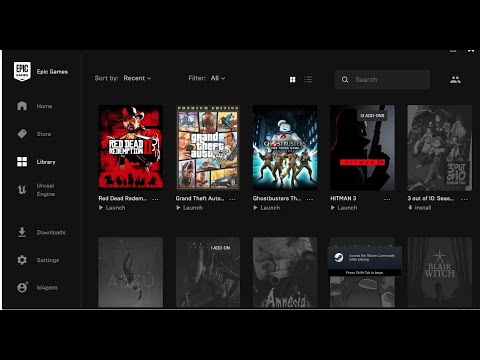This screenshot has width=480, height=360.
Task: Click the Library menu label
Action: click(46, 162)
